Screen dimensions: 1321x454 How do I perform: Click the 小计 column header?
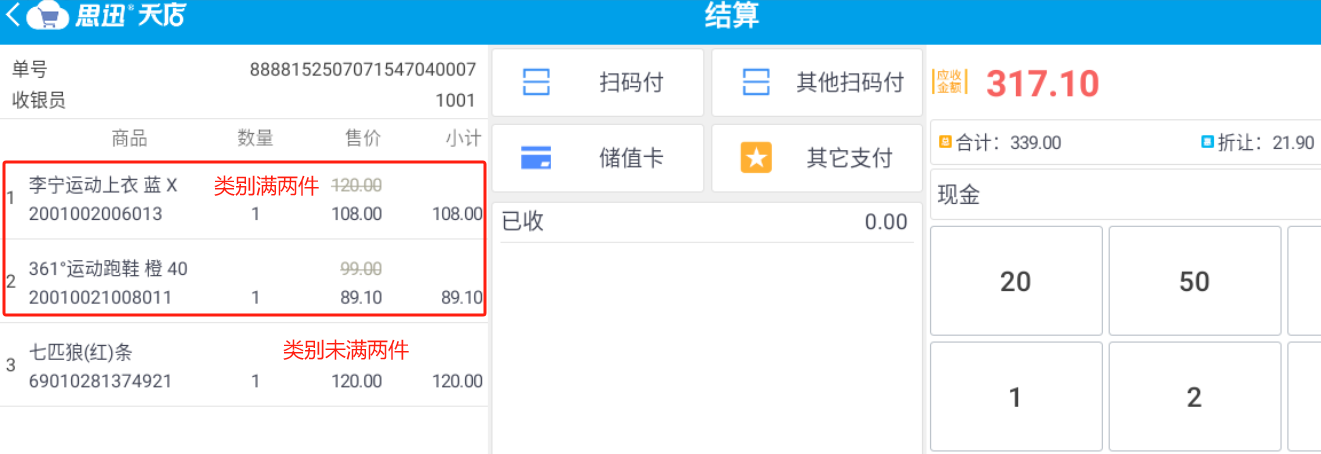point(464,139)
